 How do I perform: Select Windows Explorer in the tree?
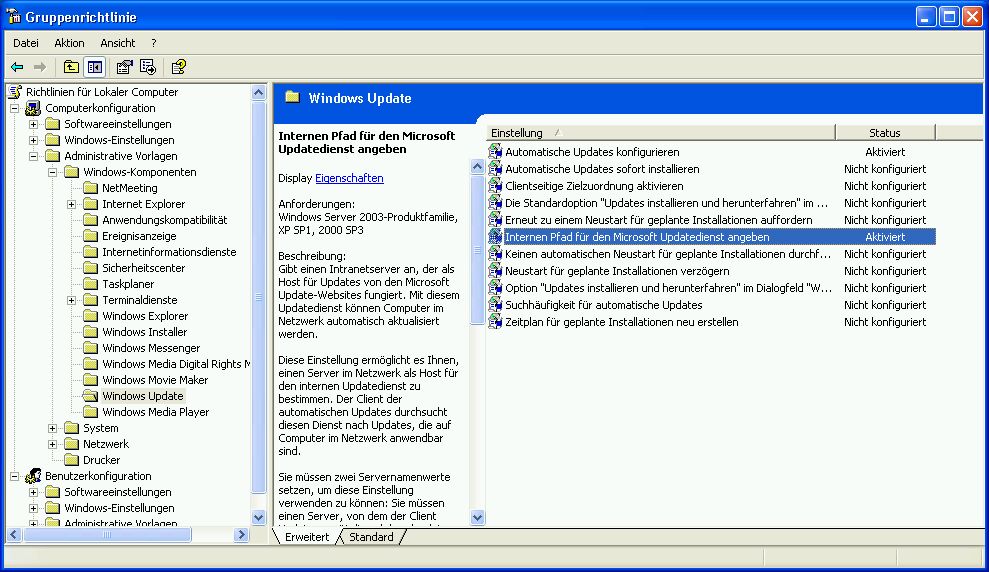(x=145, y=316)
